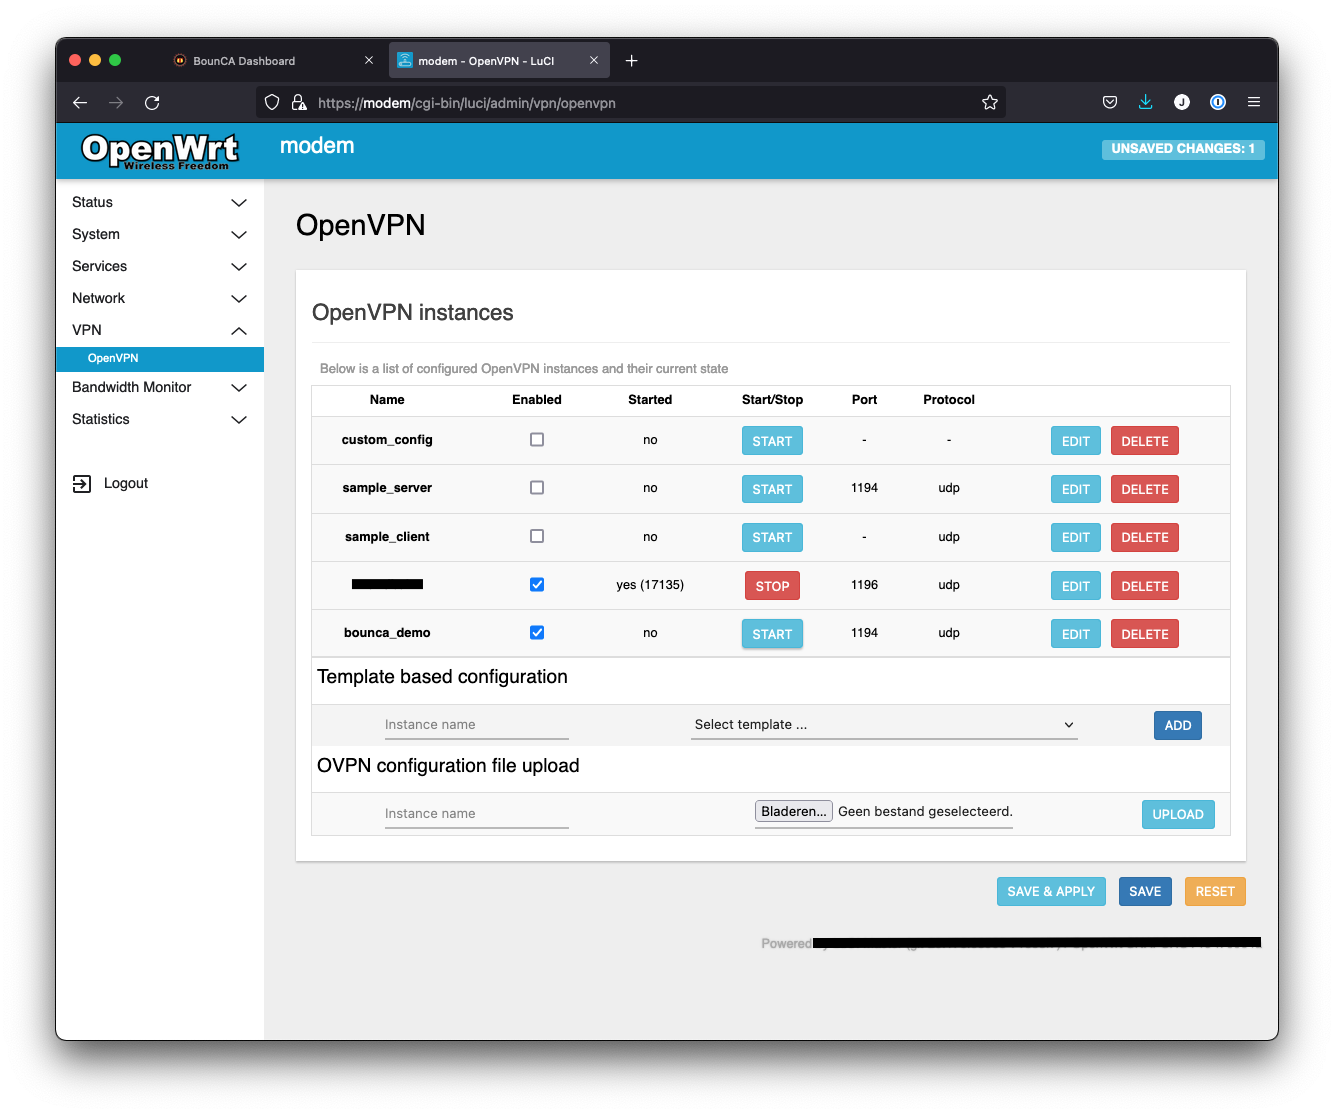Click the Logout icon in sidebar
1334x1114 pixels.
(82, 484)
